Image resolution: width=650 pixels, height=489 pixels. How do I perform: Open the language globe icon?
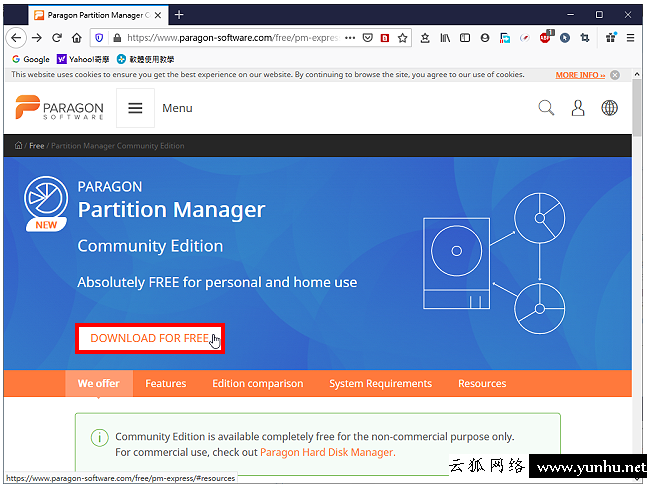click(609, 108)
